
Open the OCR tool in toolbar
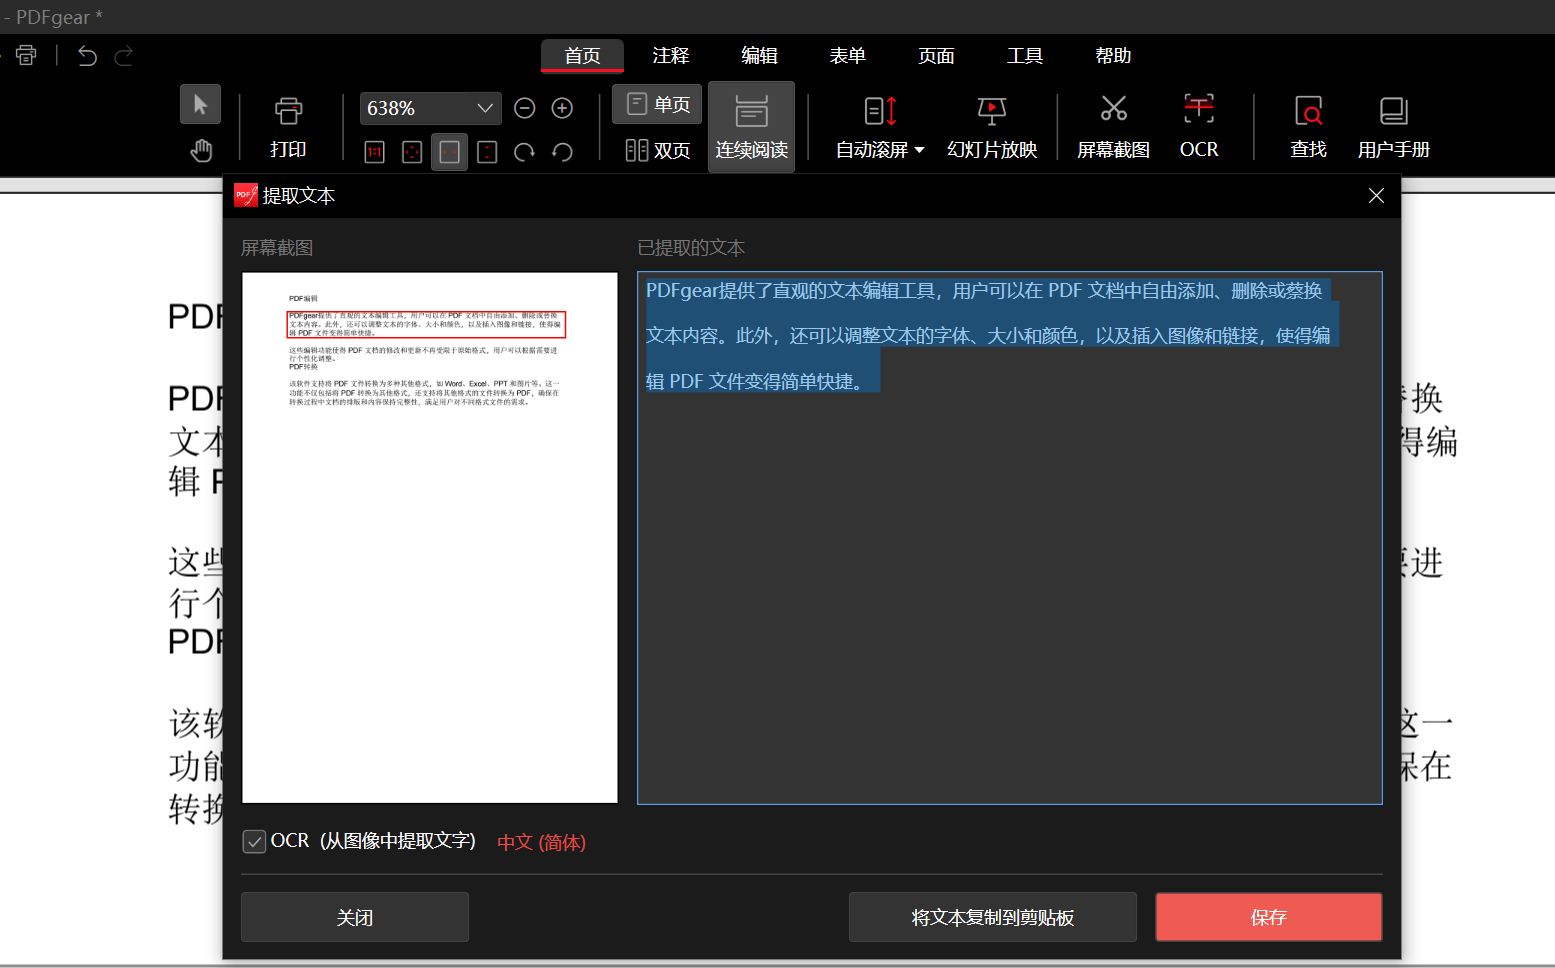pos(1199,128)
